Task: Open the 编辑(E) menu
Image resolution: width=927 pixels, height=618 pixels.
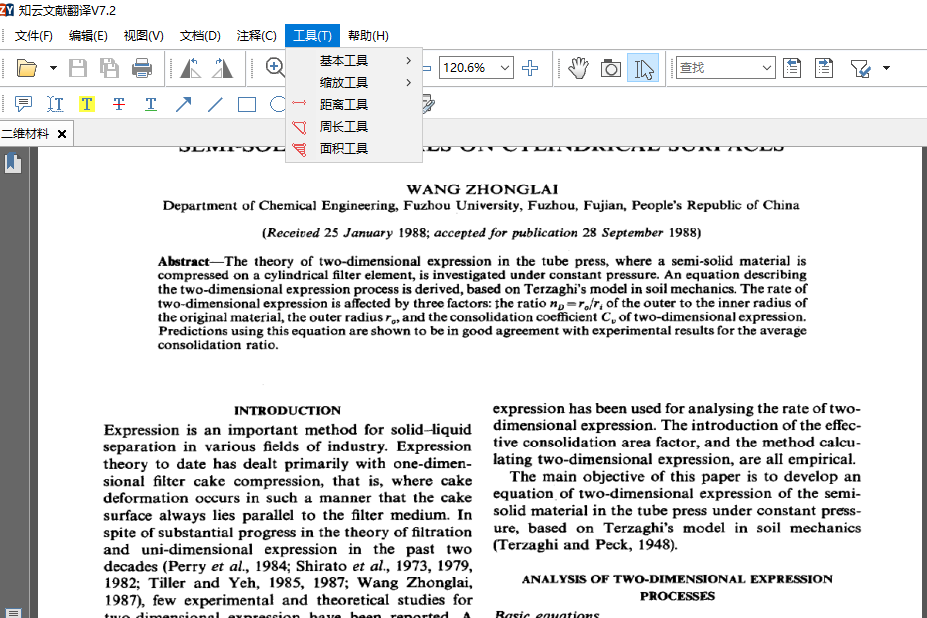Action: pos(88,36)
